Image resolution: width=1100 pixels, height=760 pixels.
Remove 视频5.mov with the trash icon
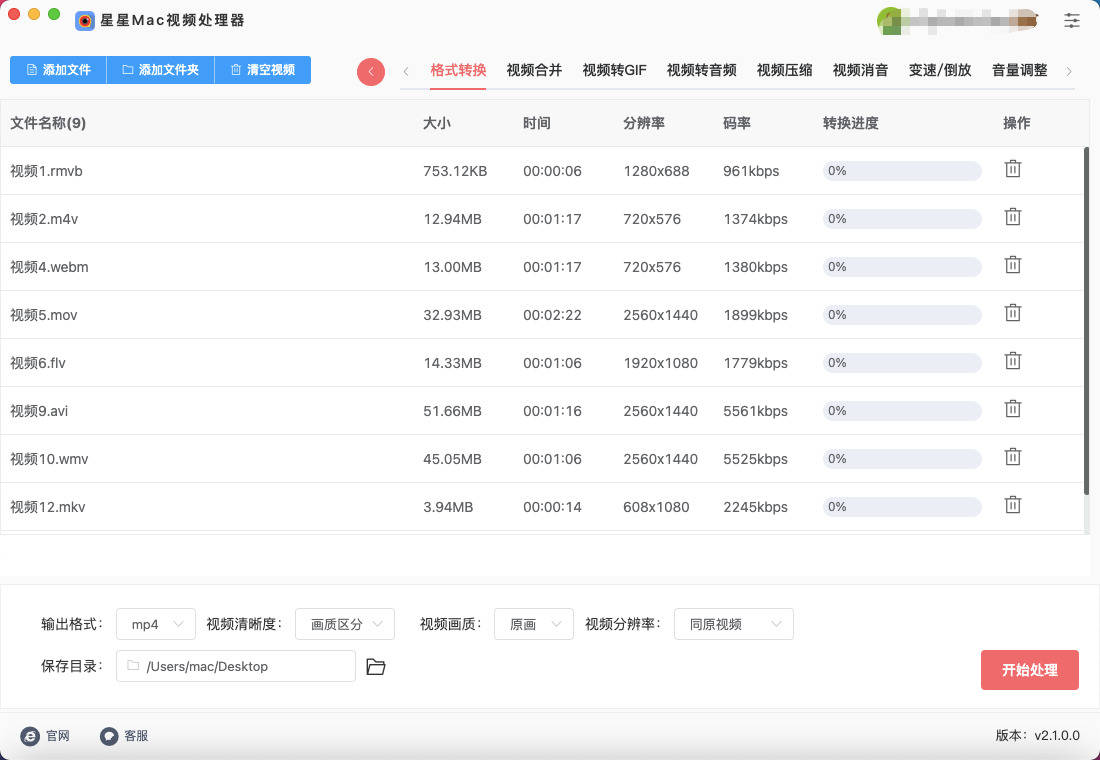click(1012, 314)
